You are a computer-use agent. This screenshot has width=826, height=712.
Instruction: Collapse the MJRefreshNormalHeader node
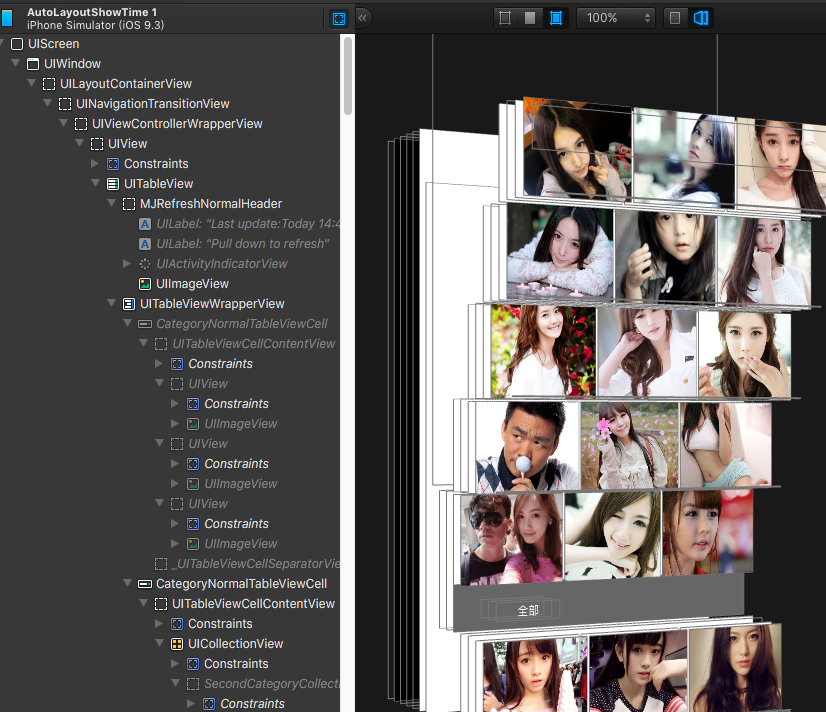(111, 204)
